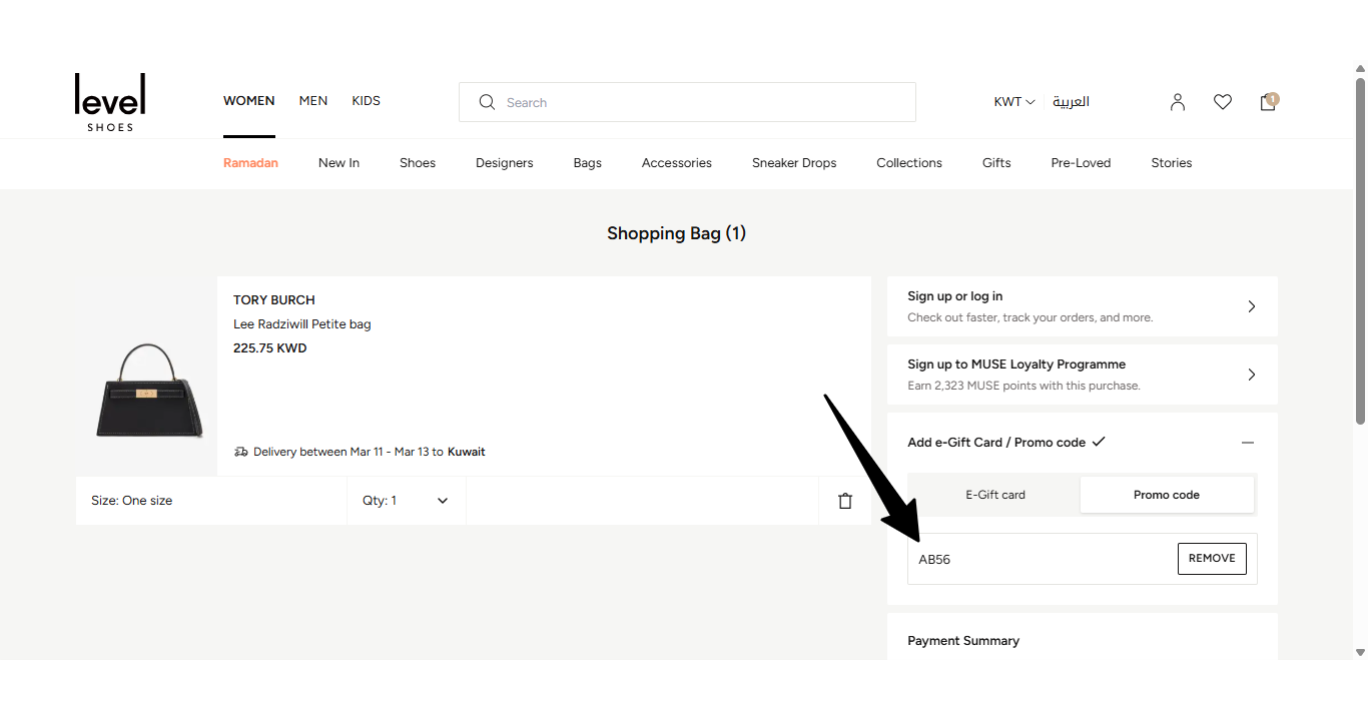Screen dimensions: 1368x720
Task: Open the Stories menu
Action: 1171,163
